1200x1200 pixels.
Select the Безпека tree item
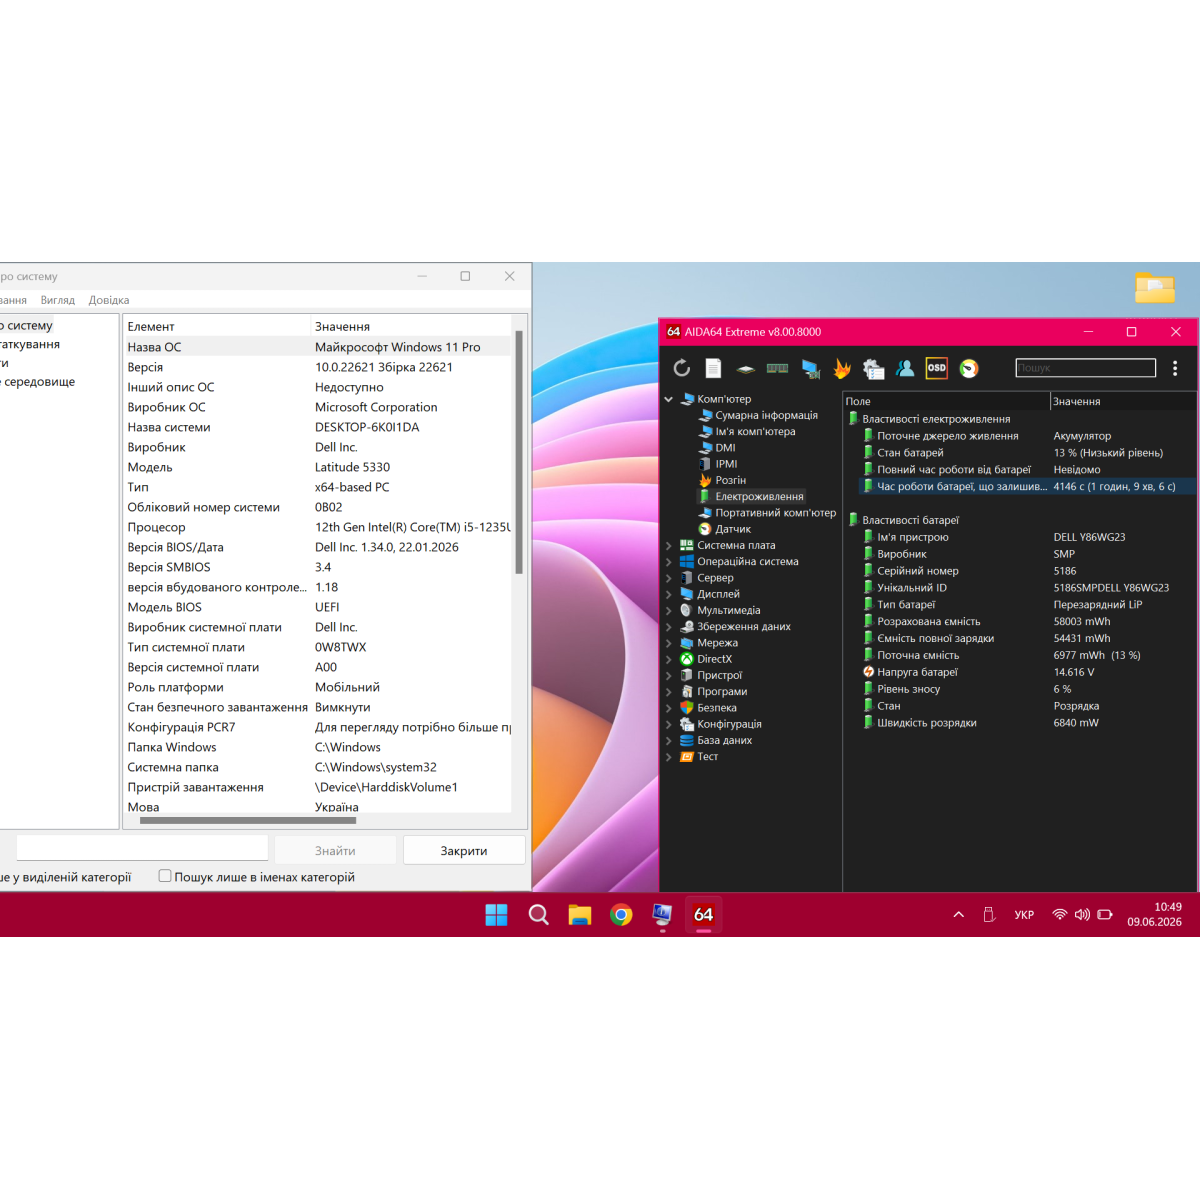(x=716, y=708)
